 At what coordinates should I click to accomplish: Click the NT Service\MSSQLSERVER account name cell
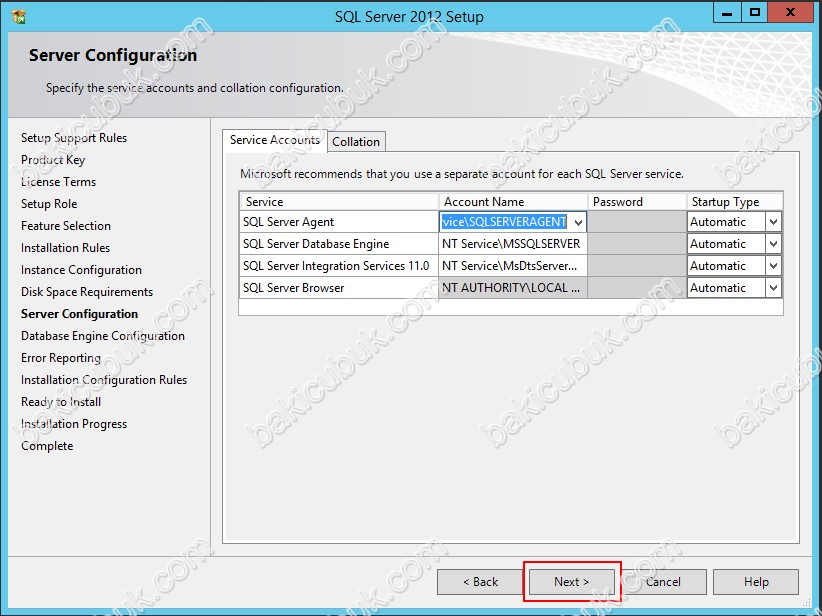click(513, 244)
